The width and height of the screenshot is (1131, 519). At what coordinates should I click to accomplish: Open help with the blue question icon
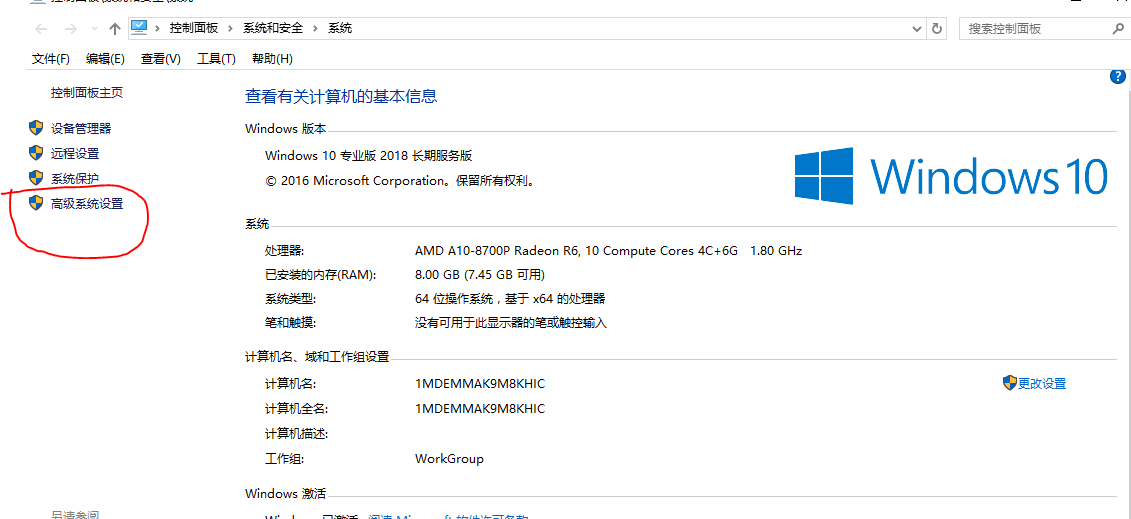pyautogui.click(x=1118, y=77)
